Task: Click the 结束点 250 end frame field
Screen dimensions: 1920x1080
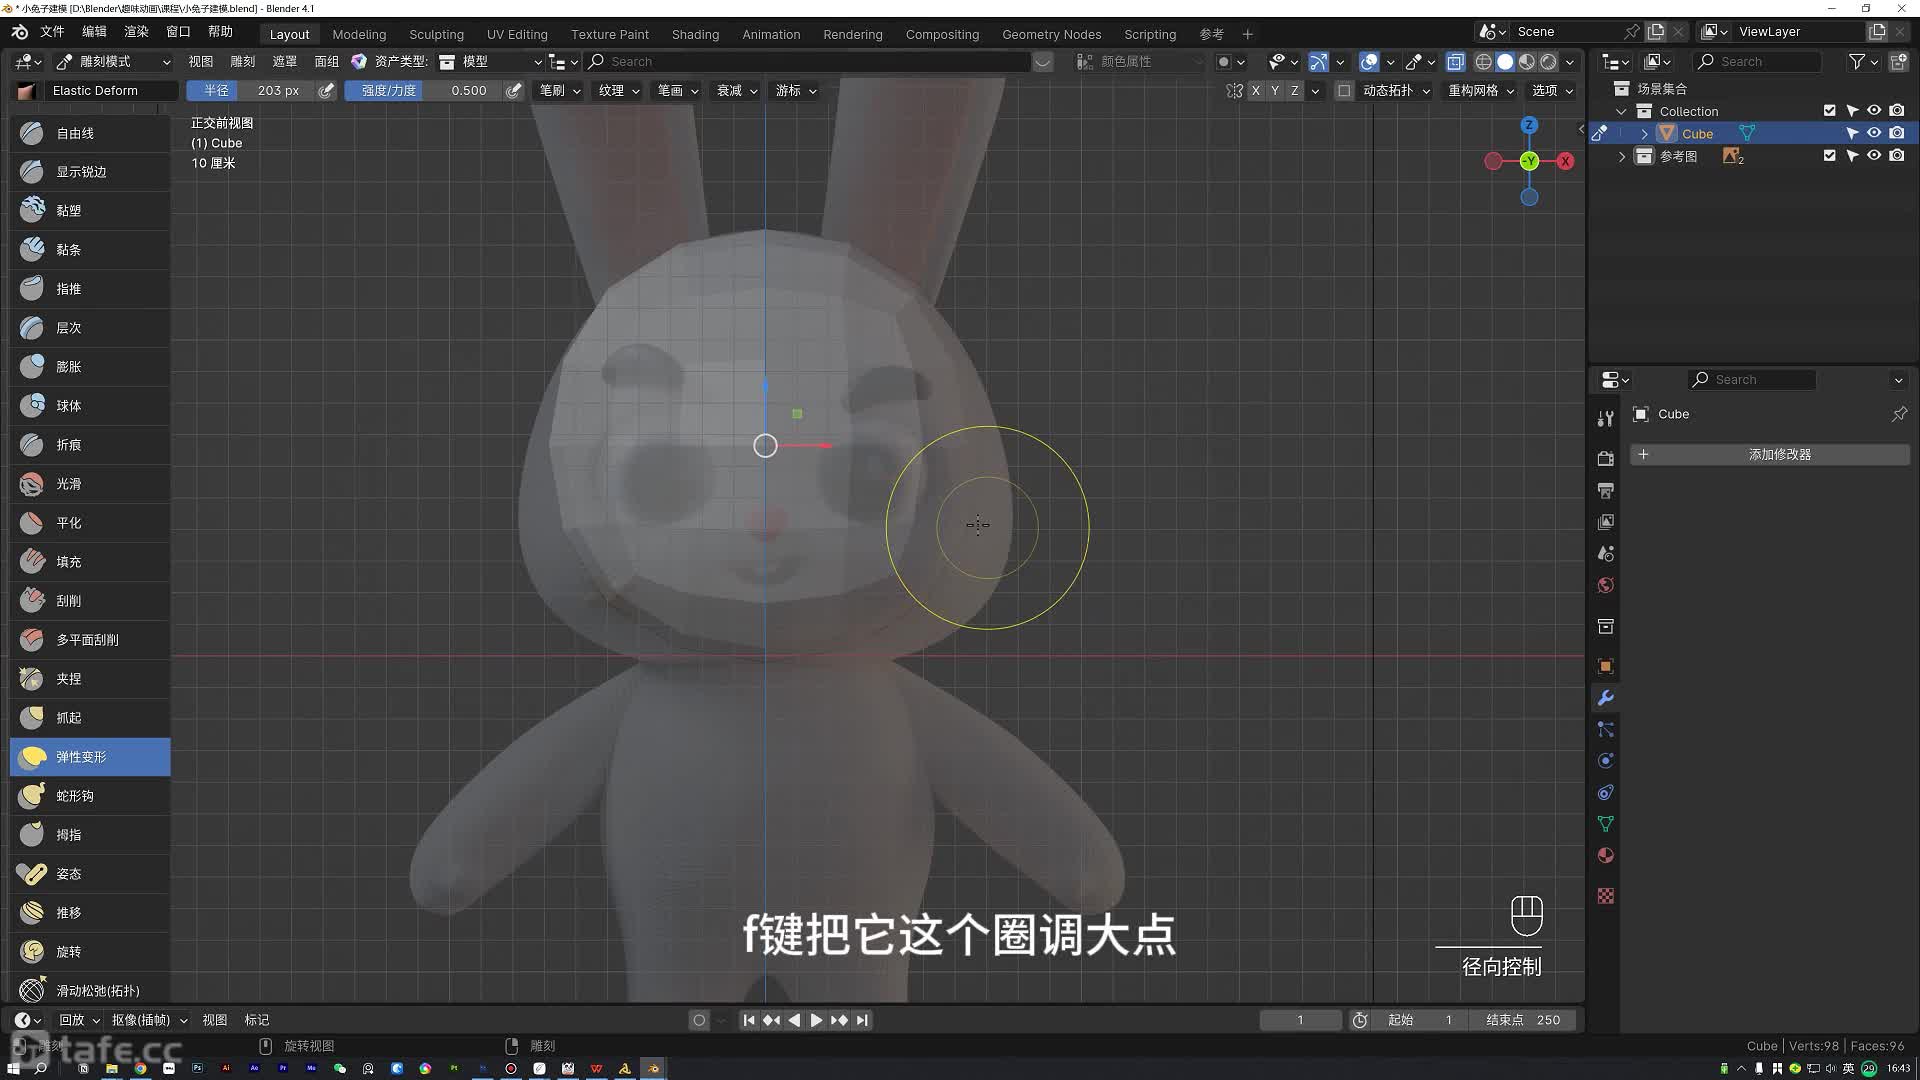Action: point(1523,1020)
